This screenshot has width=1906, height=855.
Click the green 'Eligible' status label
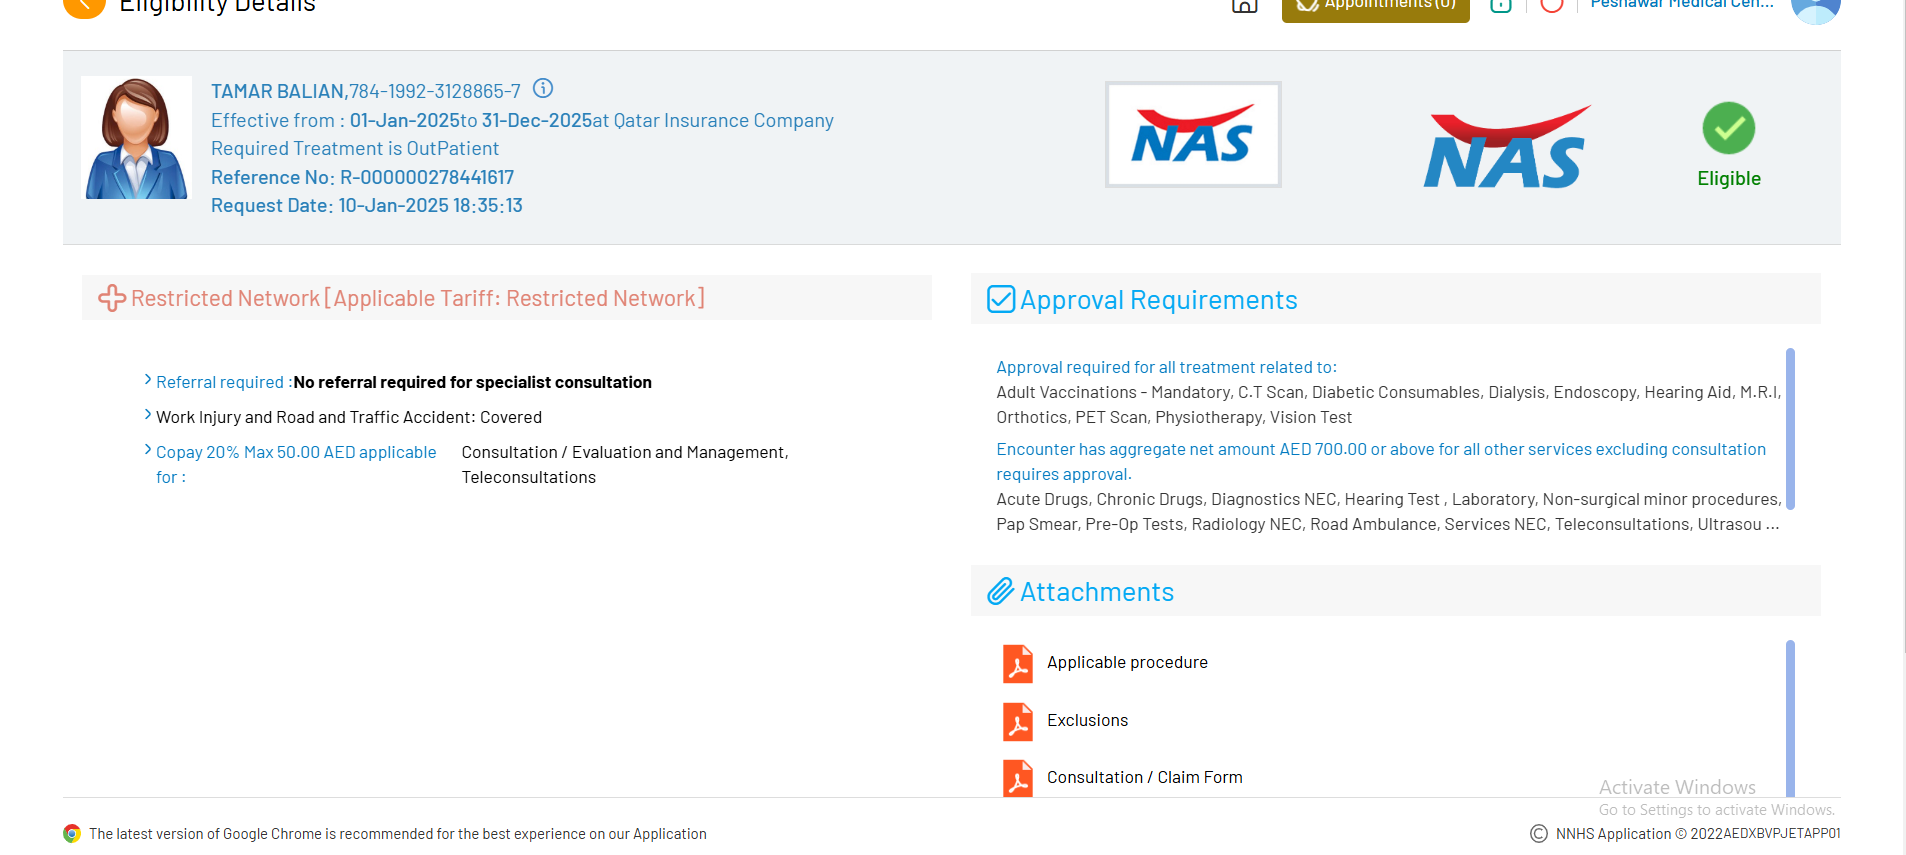(x=1729, y=179)
